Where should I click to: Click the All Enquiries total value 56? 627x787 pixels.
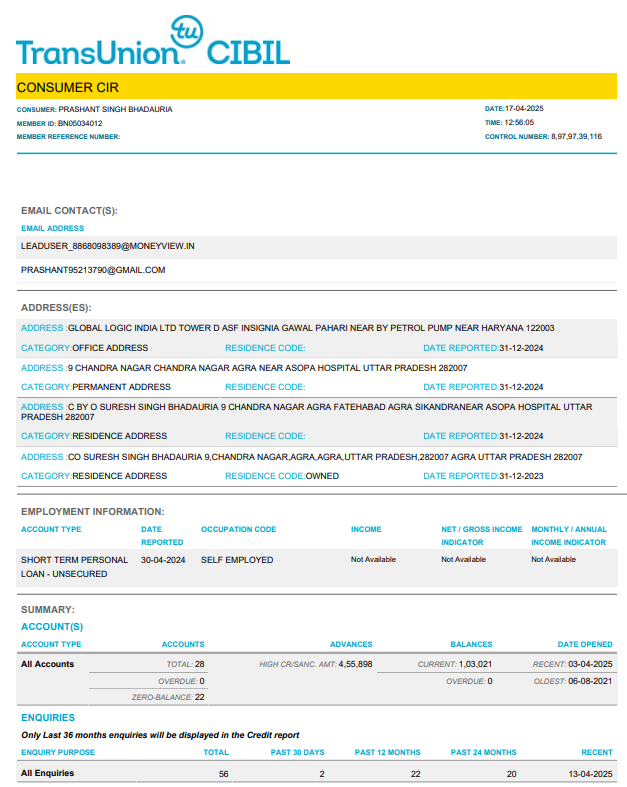223,774
